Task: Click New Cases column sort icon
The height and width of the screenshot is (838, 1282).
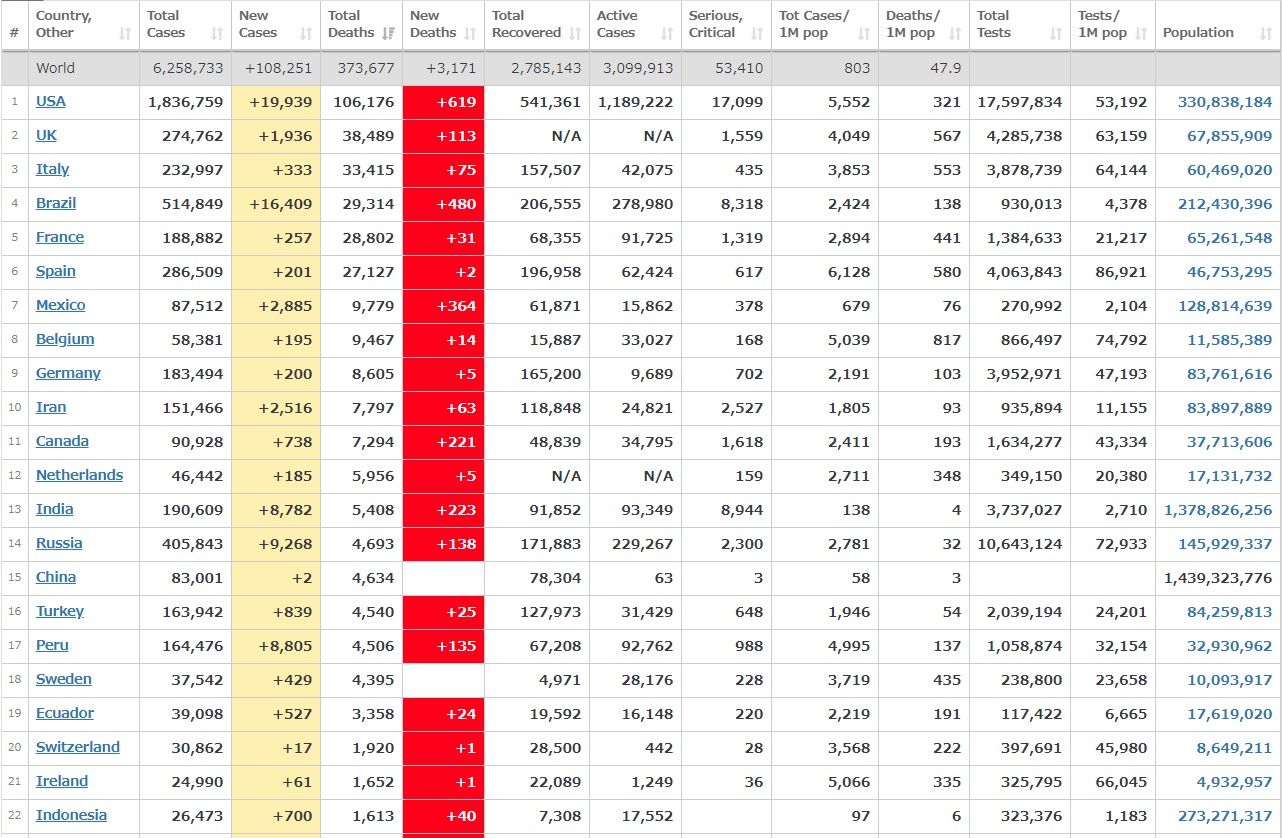Action: tap(306, 33)
